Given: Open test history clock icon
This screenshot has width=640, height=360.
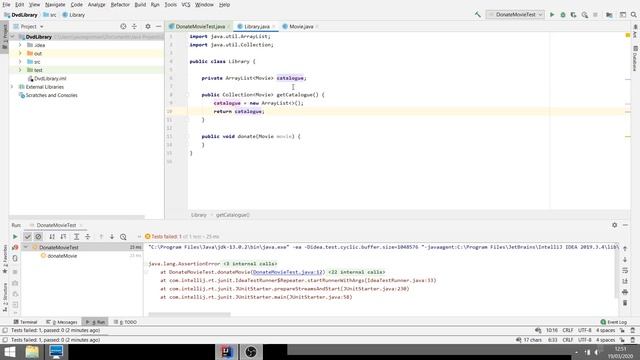Looking at the screenshot, I should click(x=123, y=237).
